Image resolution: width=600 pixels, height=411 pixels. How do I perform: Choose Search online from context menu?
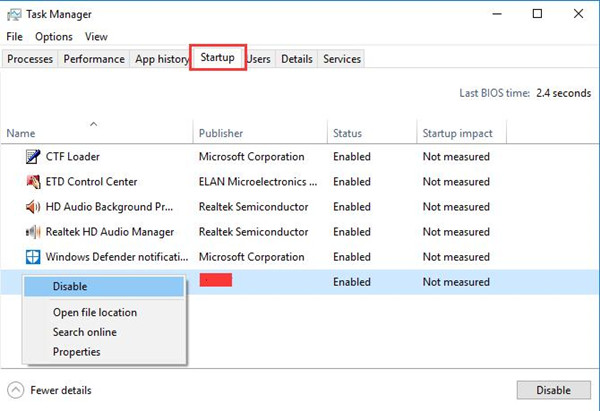[85, 332]
